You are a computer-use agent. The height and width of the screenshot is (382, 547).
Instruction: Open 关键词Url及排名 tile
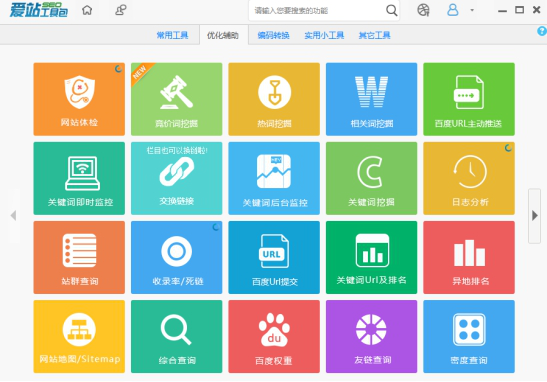click(372, 257)
